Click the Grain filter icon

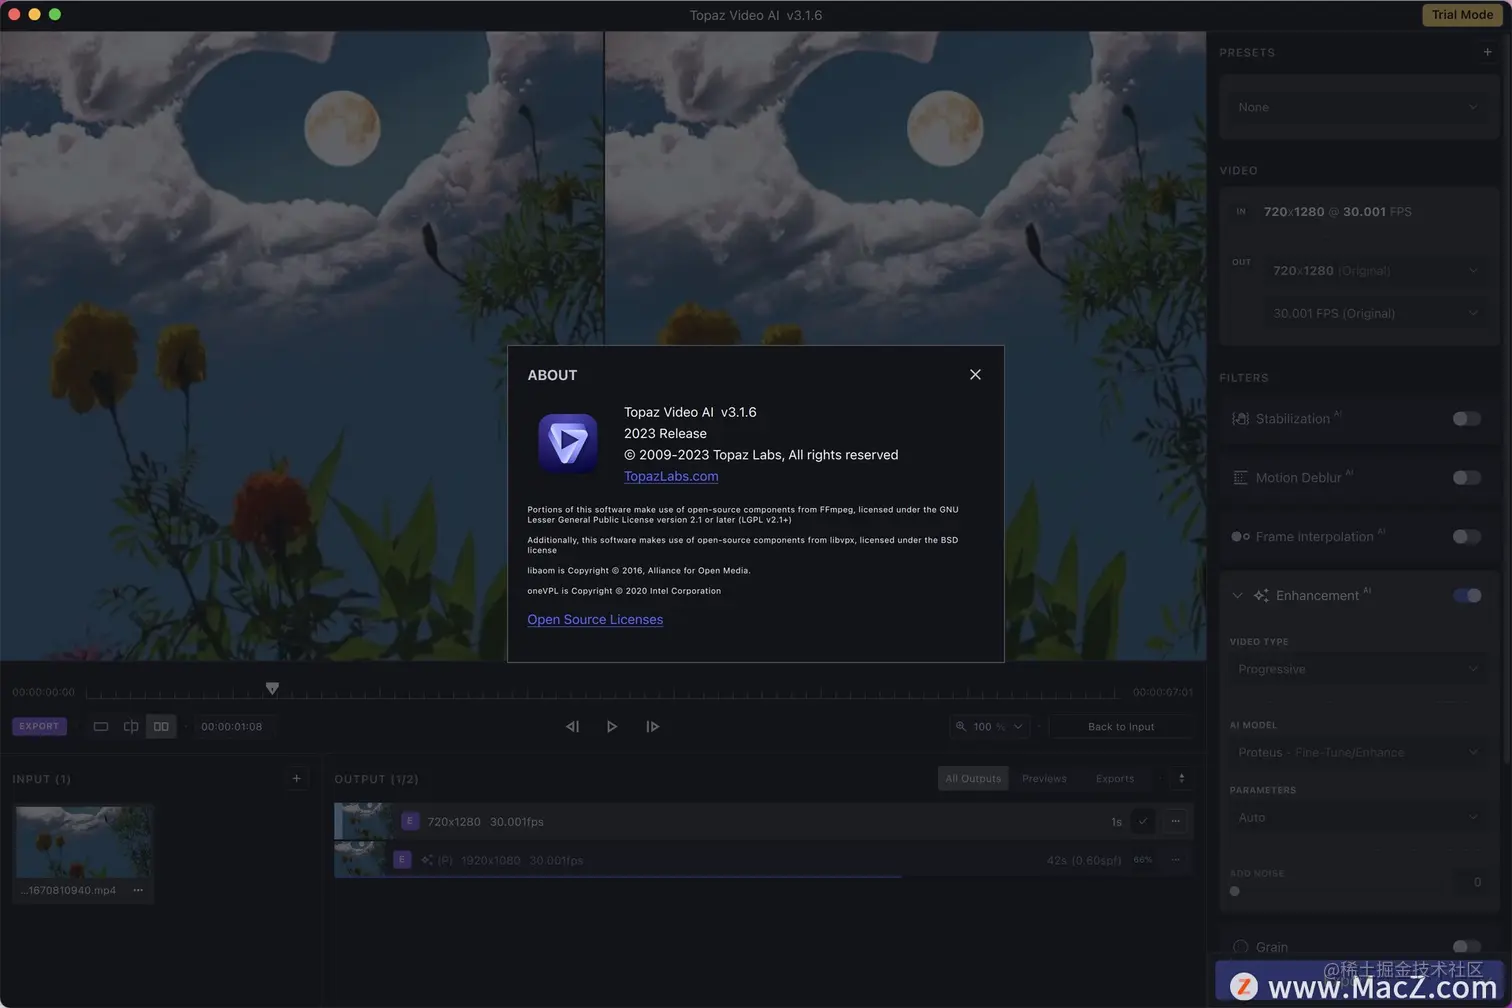[1240, 946]
